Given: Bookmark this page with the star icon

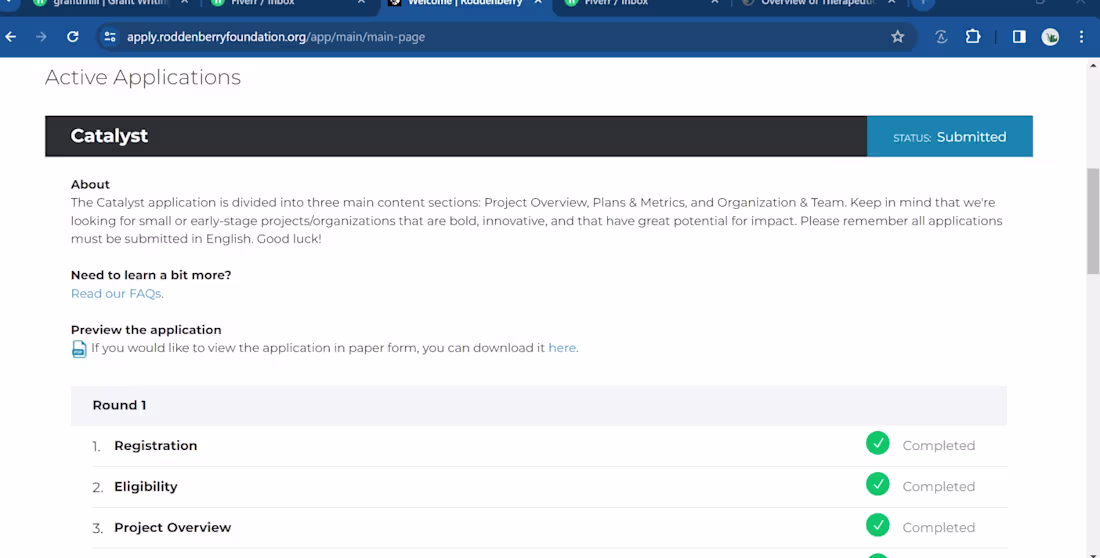Looking at the screenshot, I should pos(897,36).
